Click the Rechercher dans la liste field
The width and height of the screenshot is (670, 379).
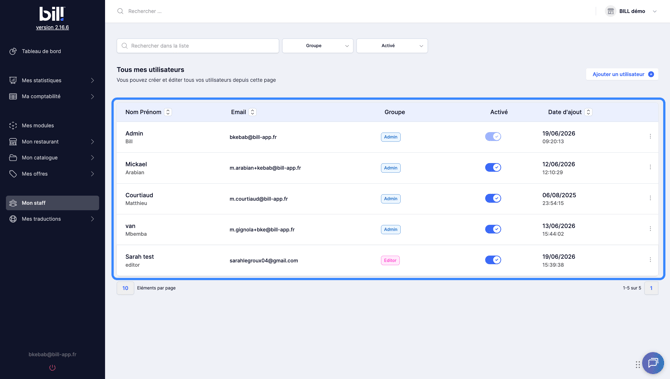[198, 46]
